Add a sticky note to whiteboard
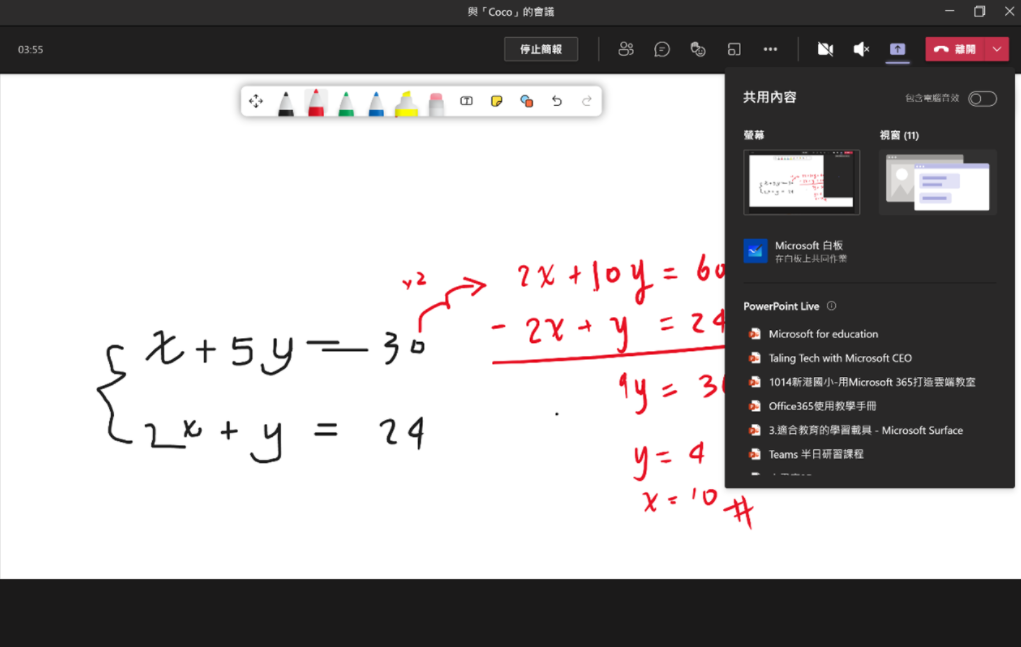 click(x=496, y=101)
